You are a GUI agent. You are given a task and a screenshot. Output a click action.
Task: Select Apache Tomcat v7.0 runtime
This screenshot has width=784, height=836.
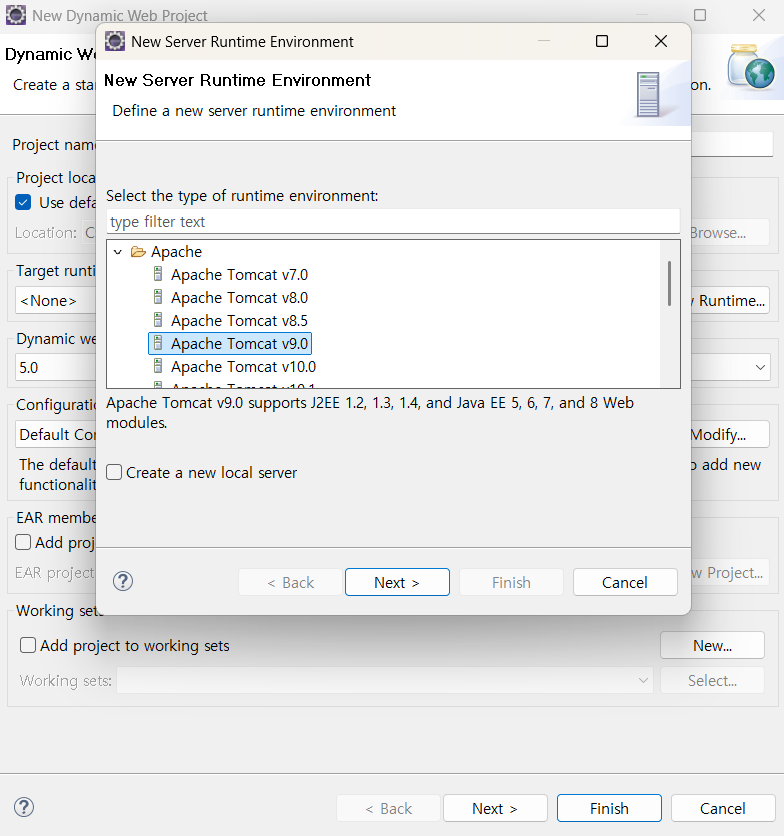pos(239,275)
